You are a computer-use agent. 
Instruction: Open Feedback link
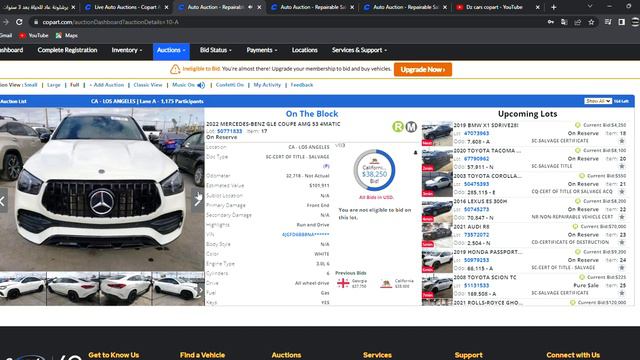(302, 85)
